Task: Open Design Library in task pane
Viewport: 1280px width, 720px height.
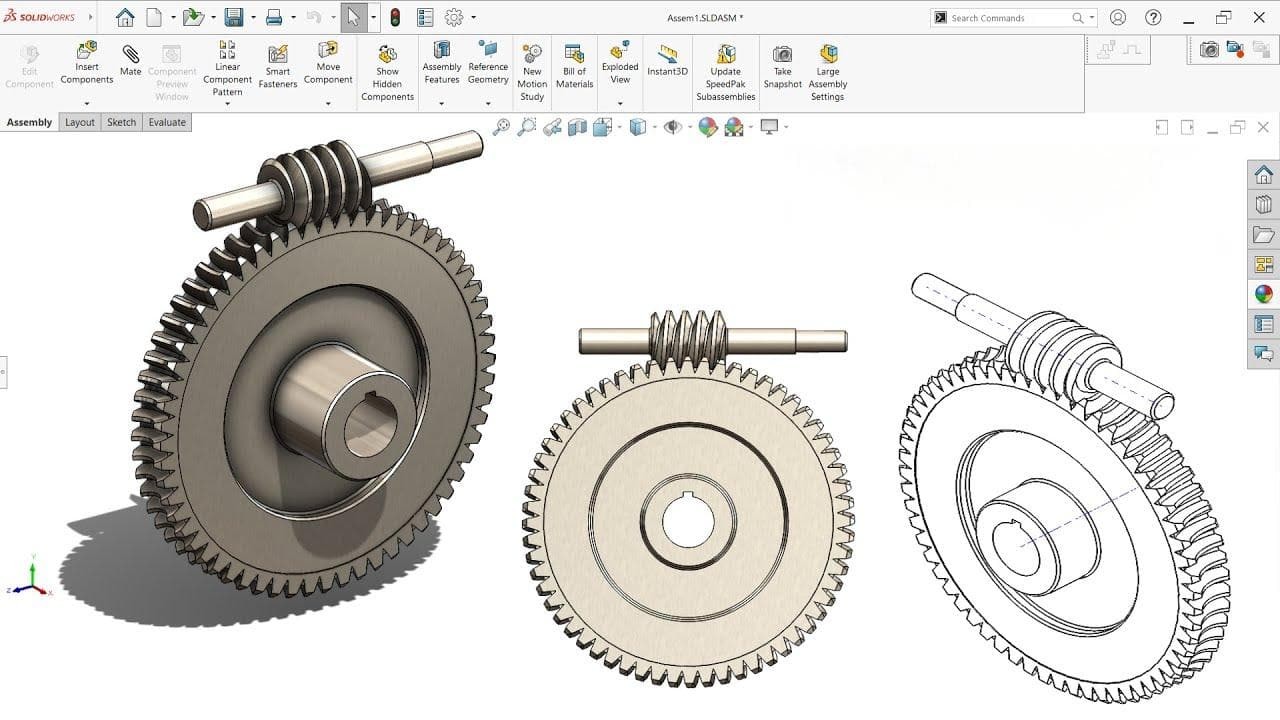Action: point(1264,205)
